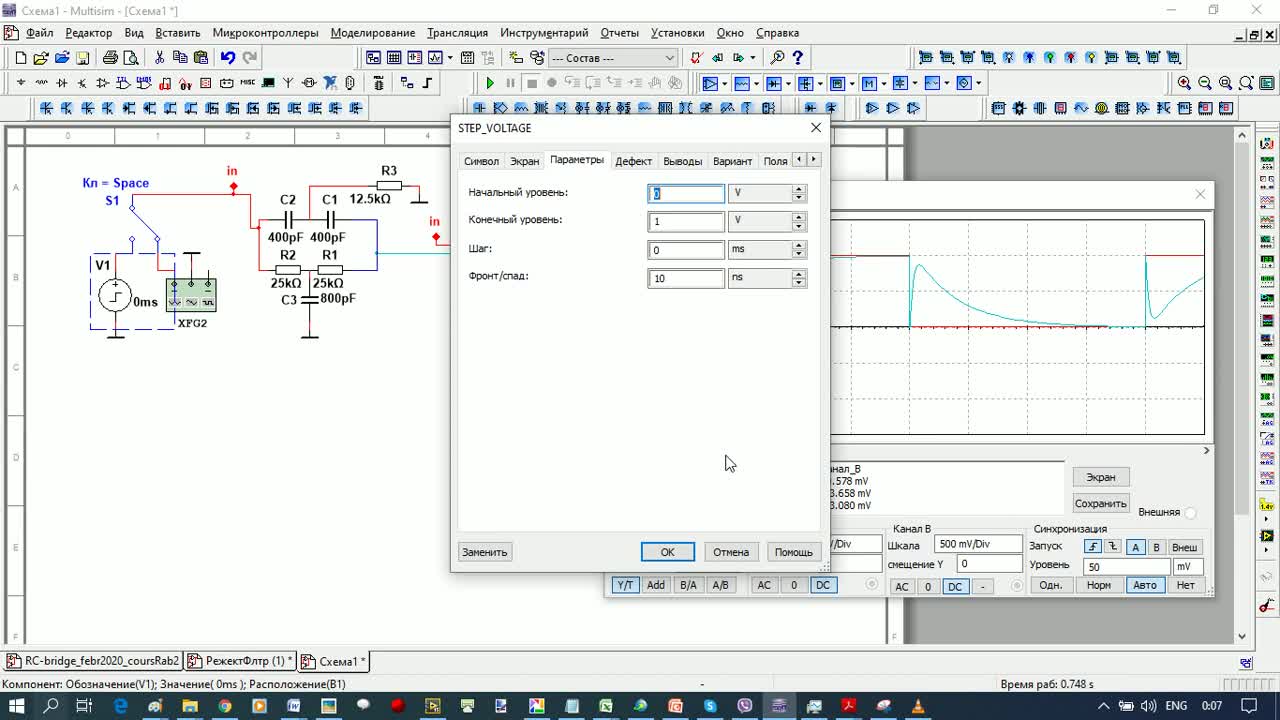Select trigger source A button
This screenshot has height=720, width=1280.
[x=1135, y=547]
